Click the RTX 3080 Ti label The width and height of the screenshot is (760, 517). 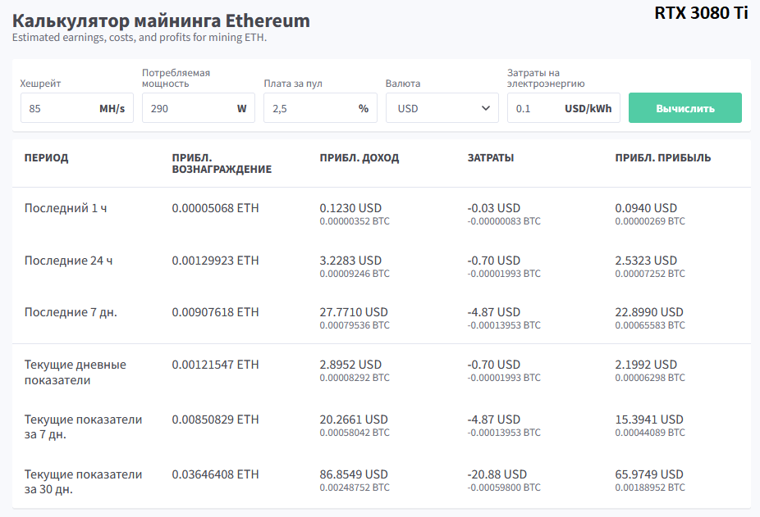701,13
